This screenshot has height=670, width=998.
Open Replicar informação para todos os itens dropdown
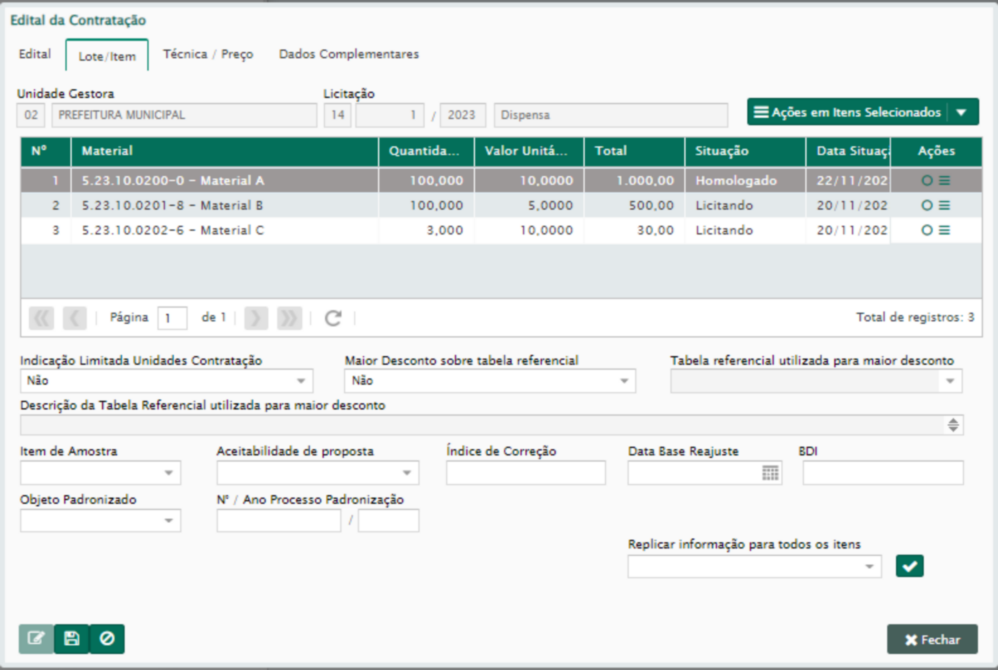869,566
